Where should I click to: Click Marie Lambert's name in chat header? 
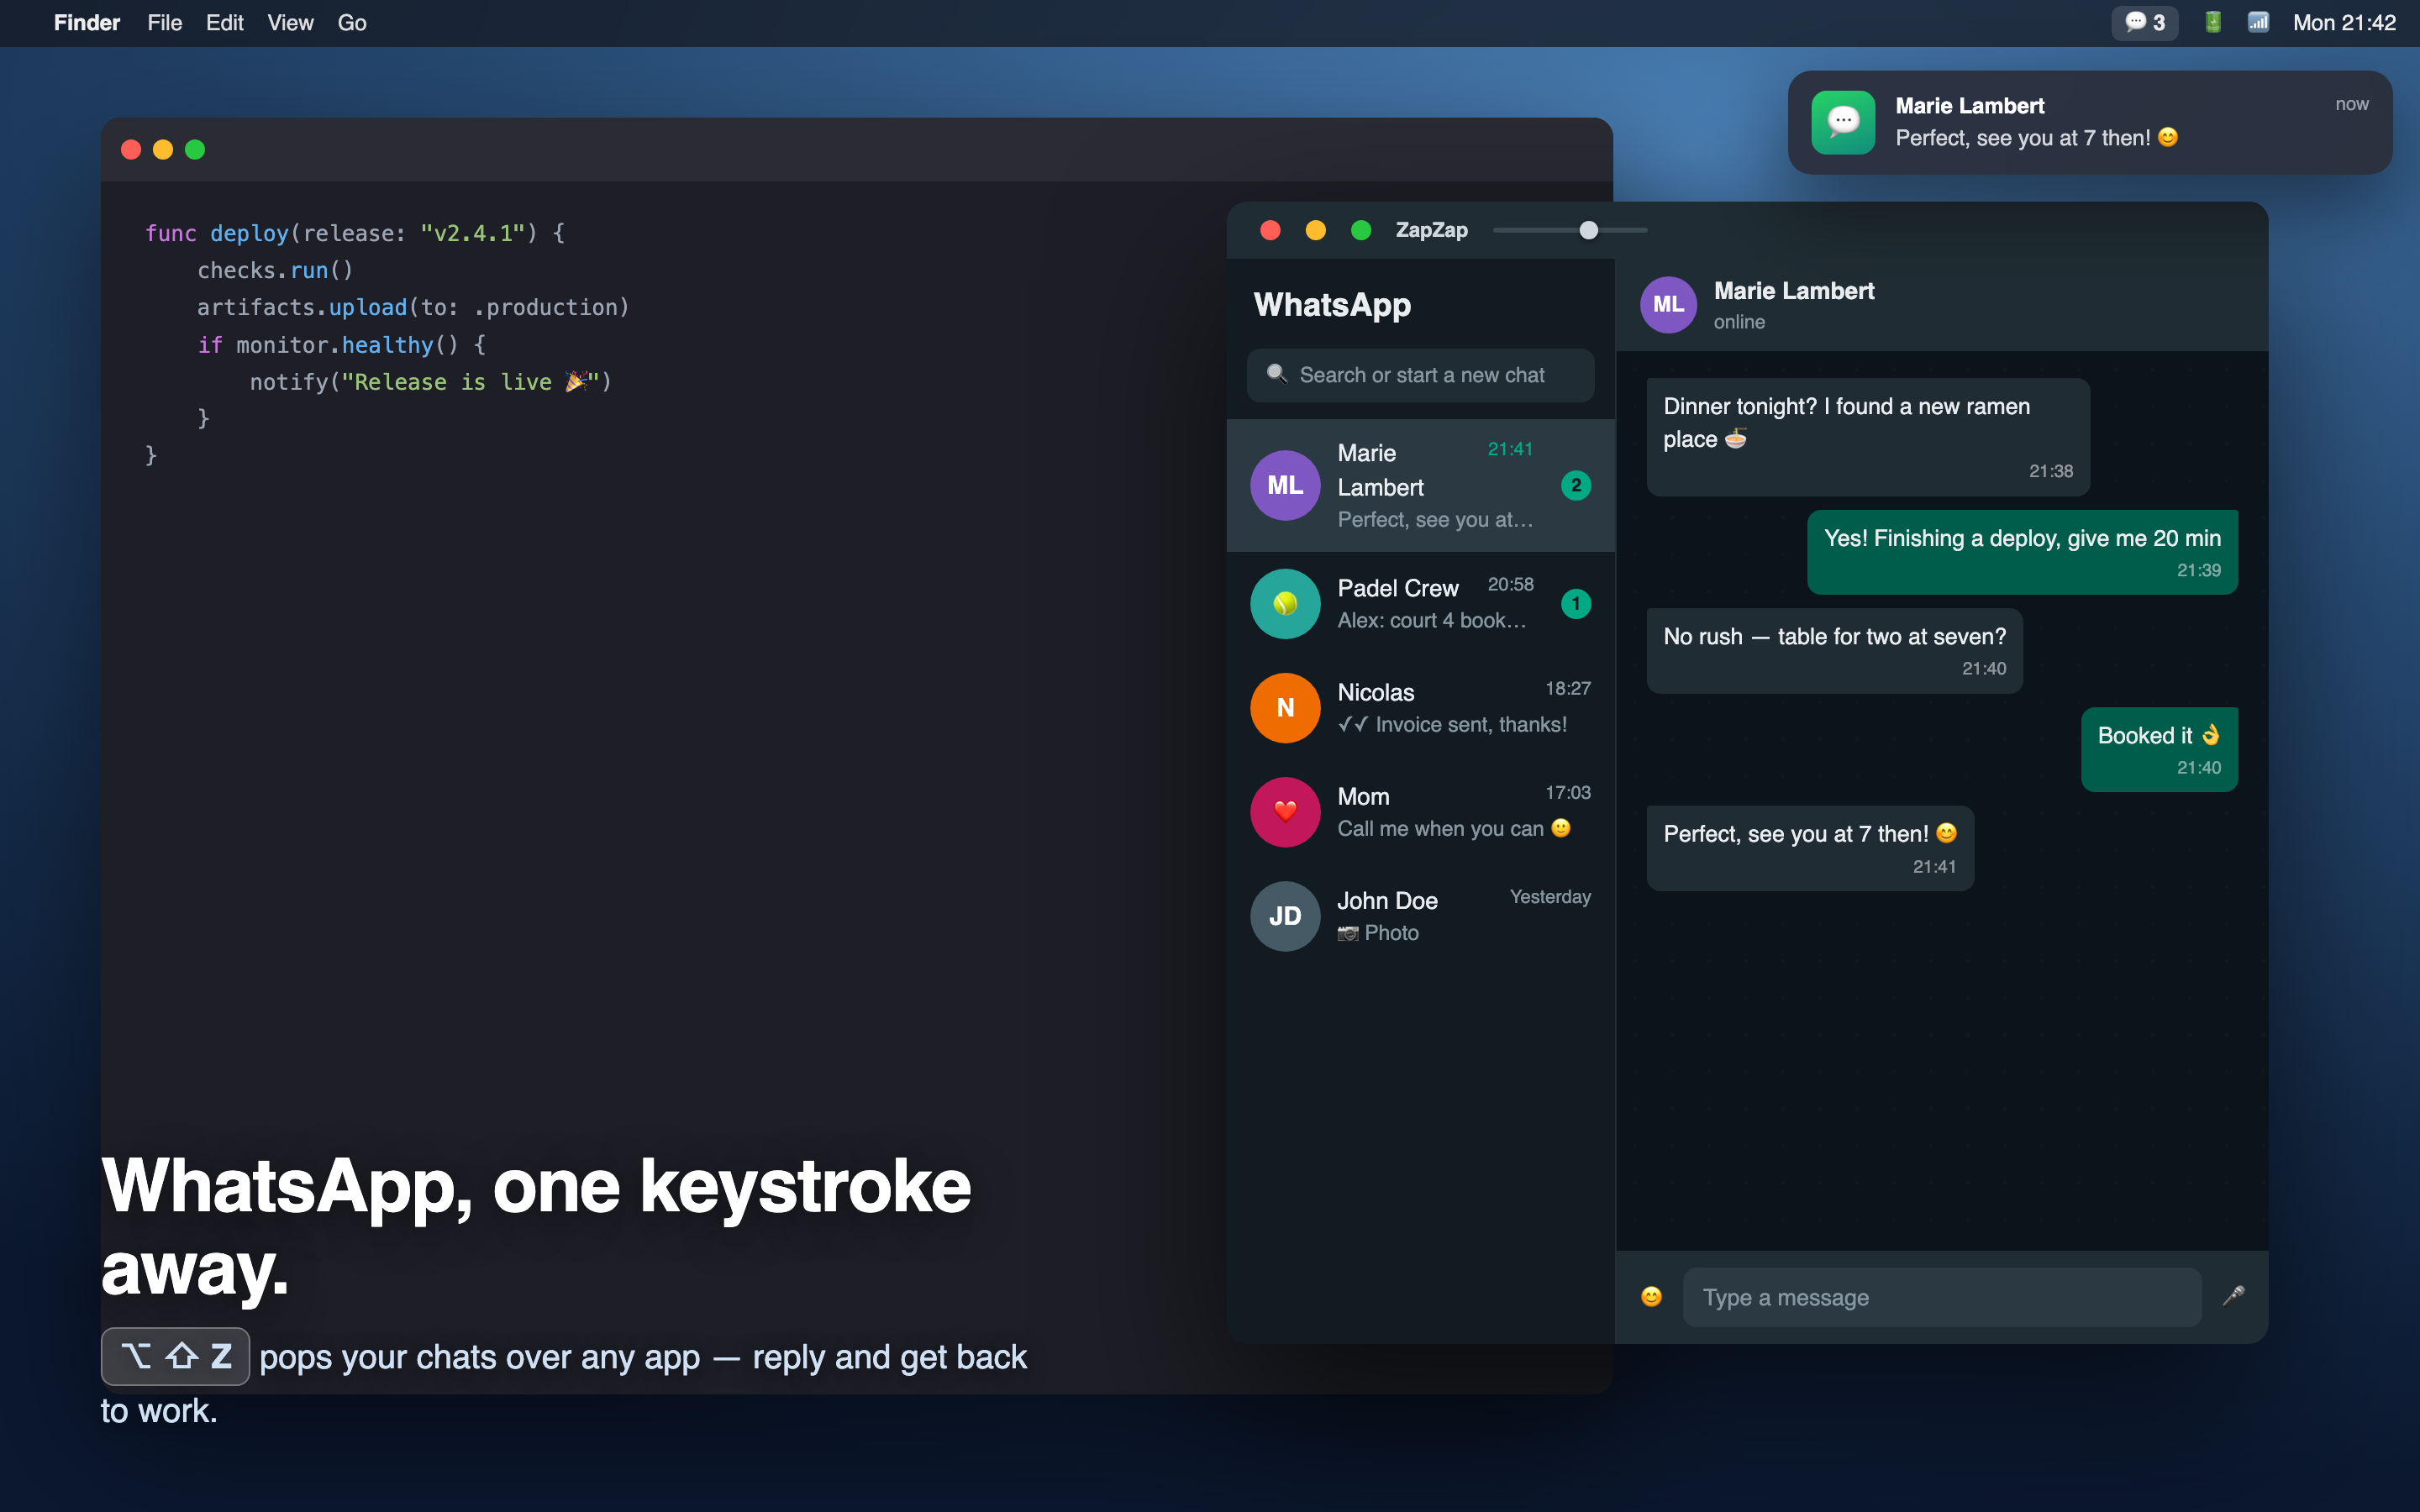[1794, 291]
